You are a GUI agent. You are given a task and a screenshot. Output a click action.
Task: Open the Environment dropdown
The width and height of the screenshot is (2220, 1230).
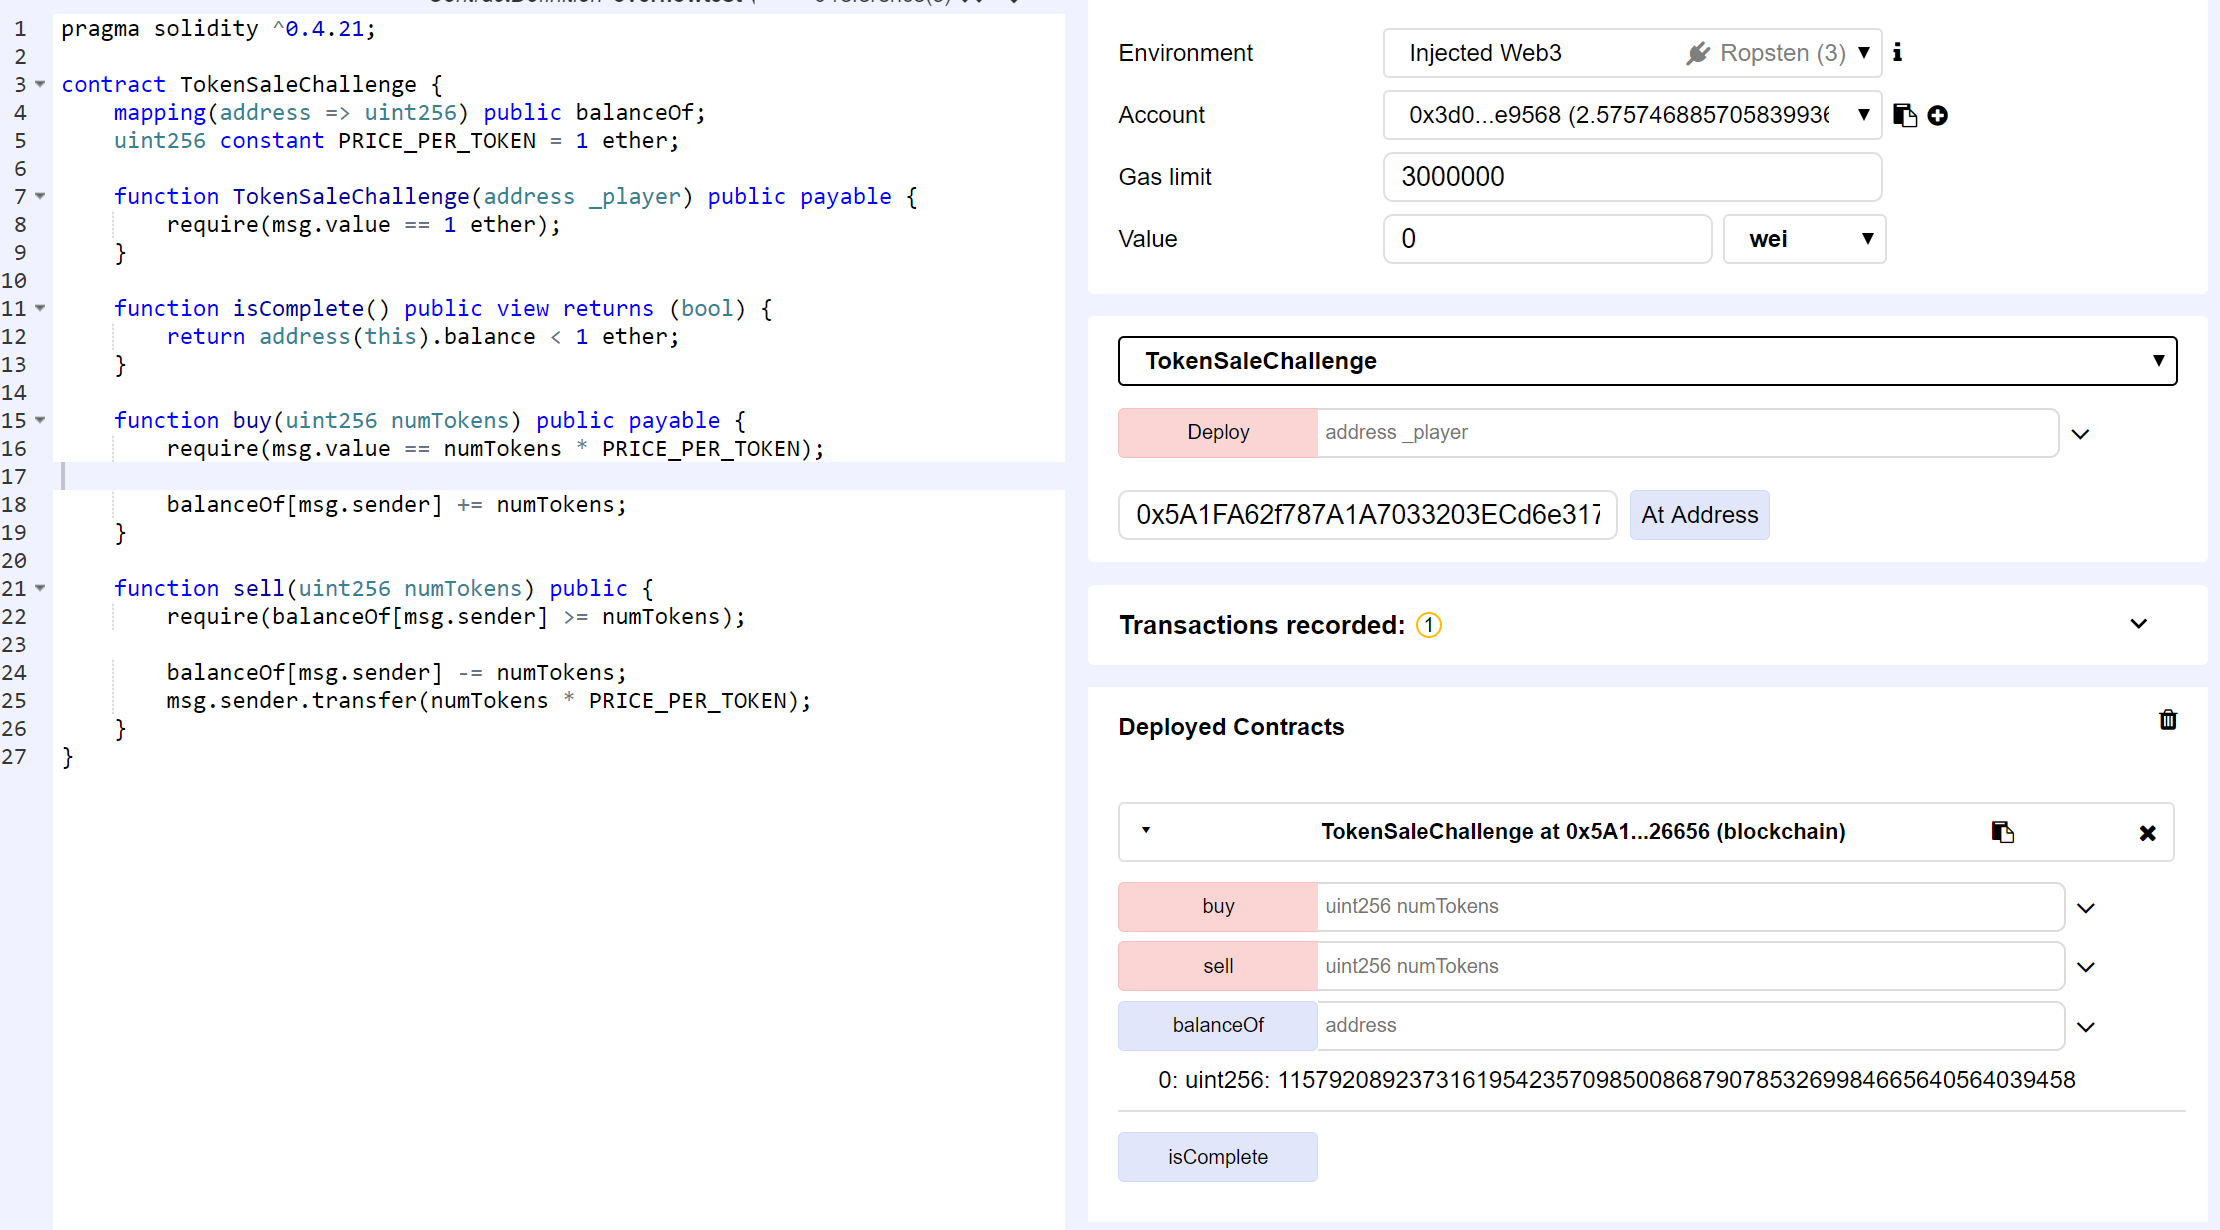coord(1632,53)
